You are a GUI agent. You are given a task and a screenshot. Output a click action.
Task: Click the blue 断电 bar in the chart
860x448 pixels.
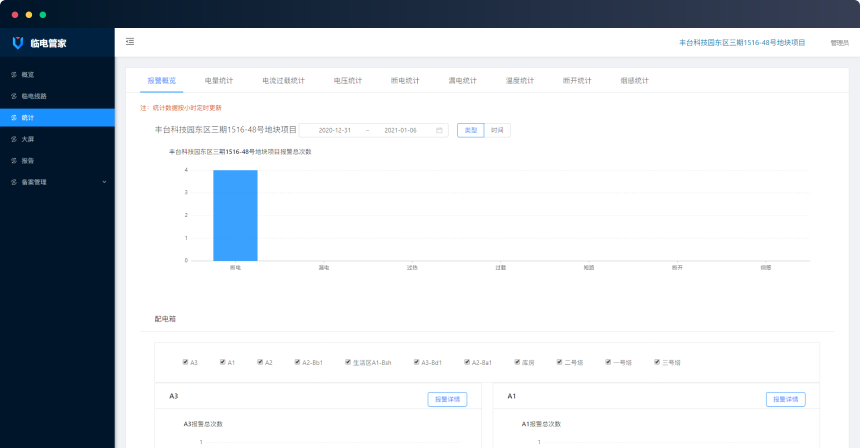[235, 216]
